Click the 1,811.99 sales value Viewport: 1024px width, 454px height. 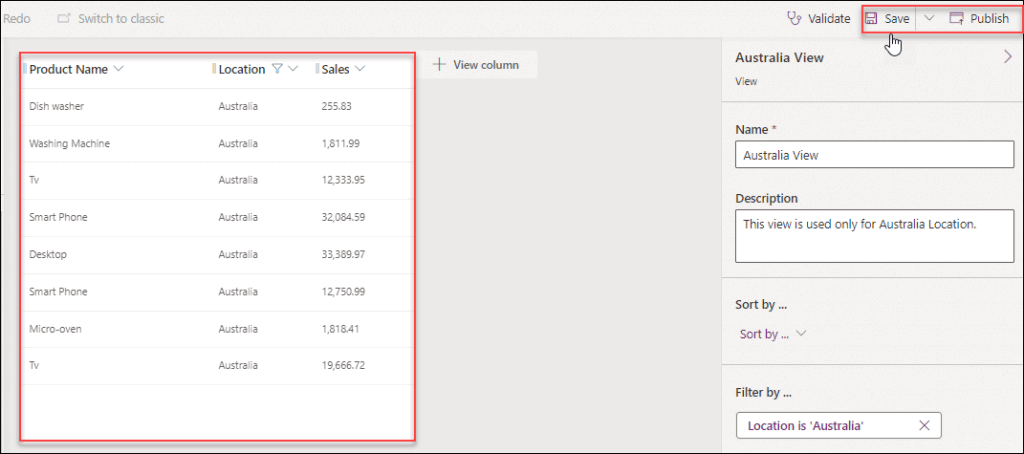point(340,143)
